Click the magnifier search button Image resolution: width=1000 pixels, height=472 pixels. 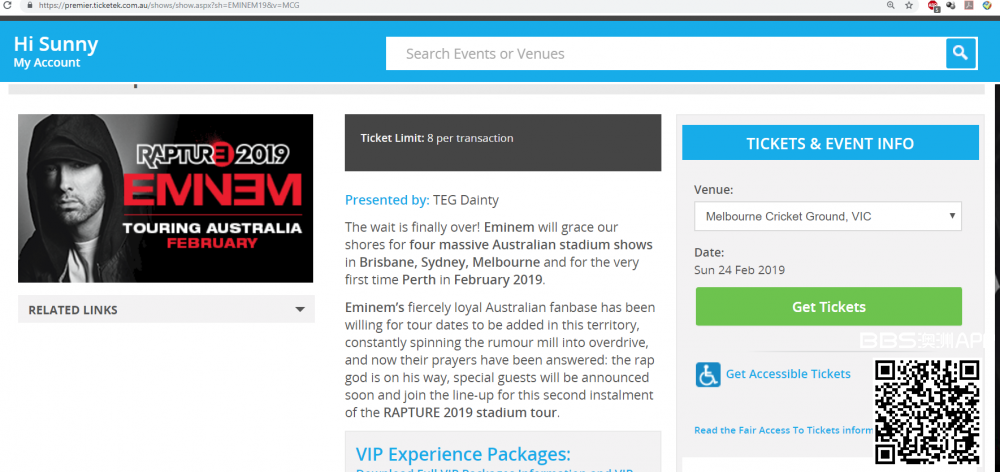point(960,54)
